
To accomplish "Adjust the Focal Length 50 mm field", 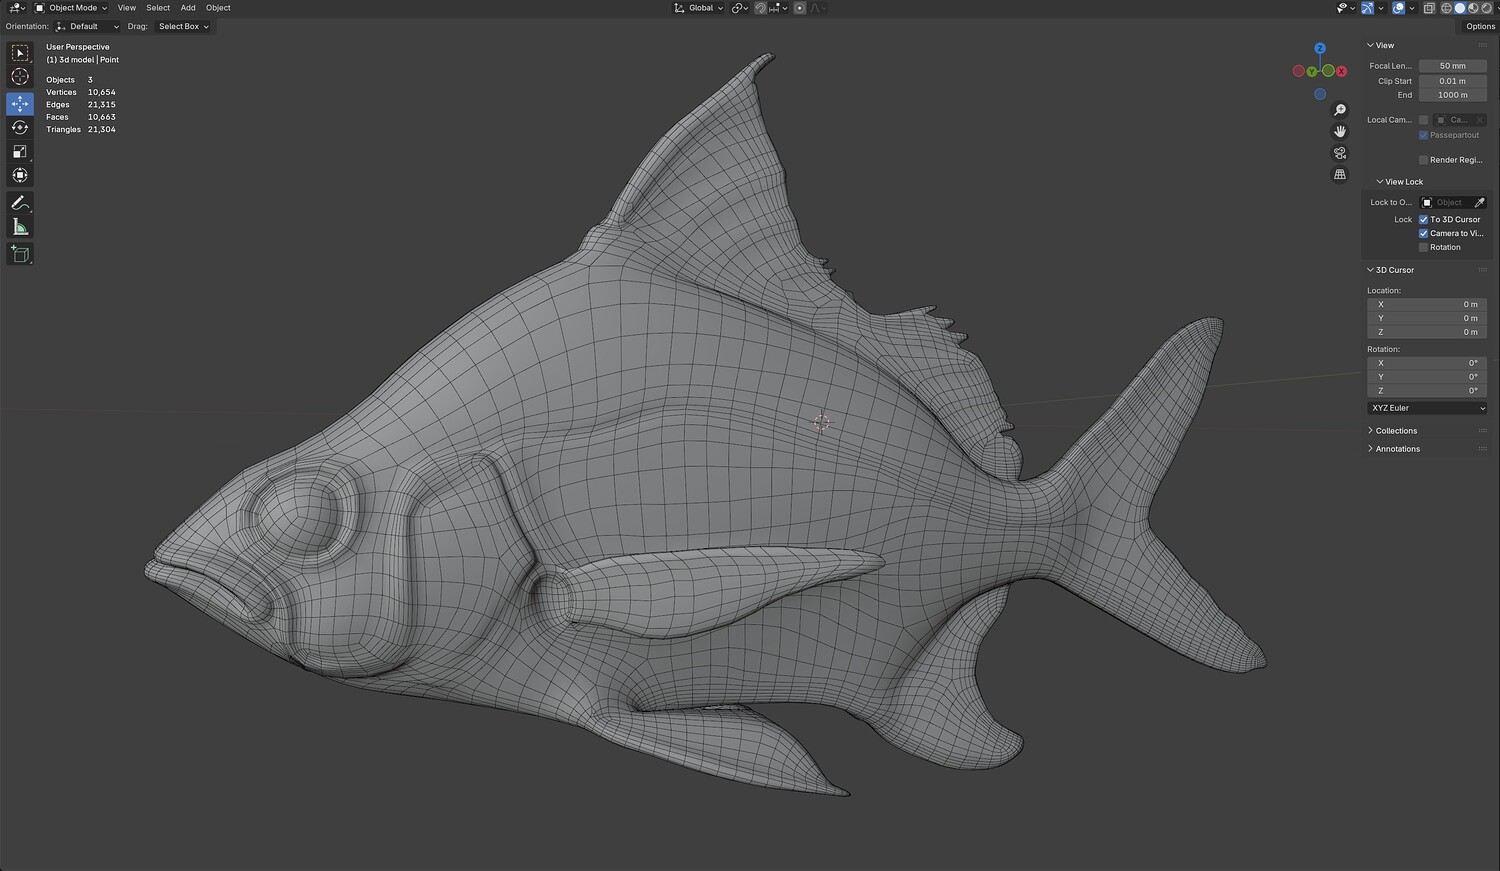I will click(1453, 66).
